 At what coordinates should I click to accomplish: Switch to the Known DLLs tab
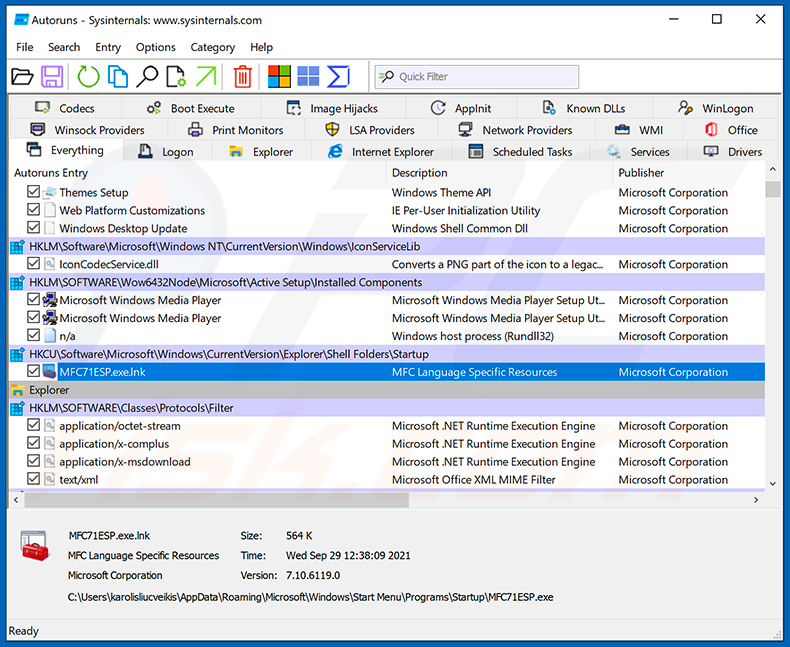coord(585,108)
